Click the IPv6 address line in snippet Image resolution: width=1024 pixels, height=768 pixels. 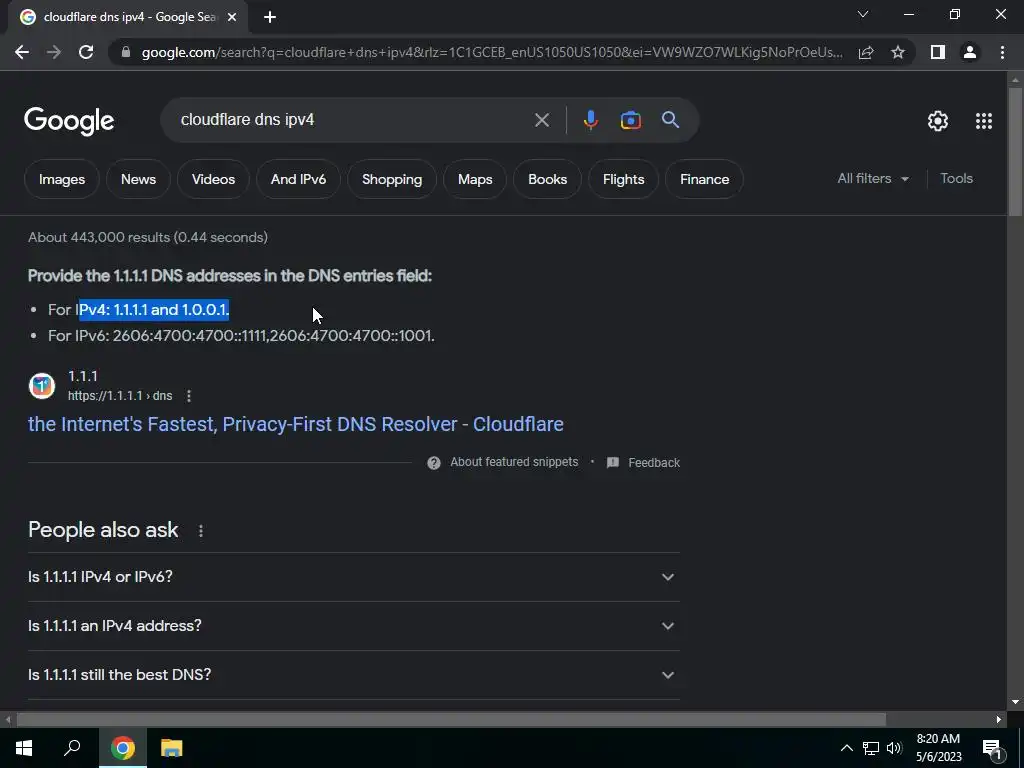(241, 336)
